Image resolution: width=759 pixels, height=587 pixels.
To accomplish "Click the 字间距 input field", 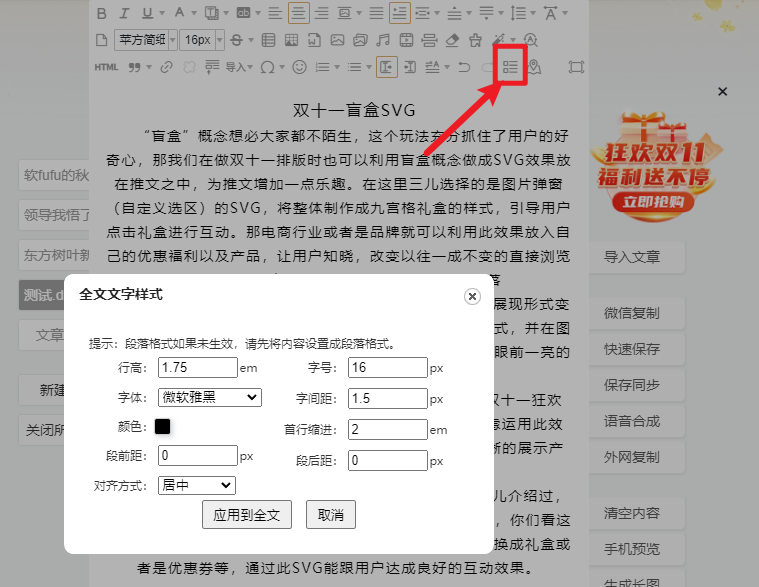I will click(x=388, y=399).
